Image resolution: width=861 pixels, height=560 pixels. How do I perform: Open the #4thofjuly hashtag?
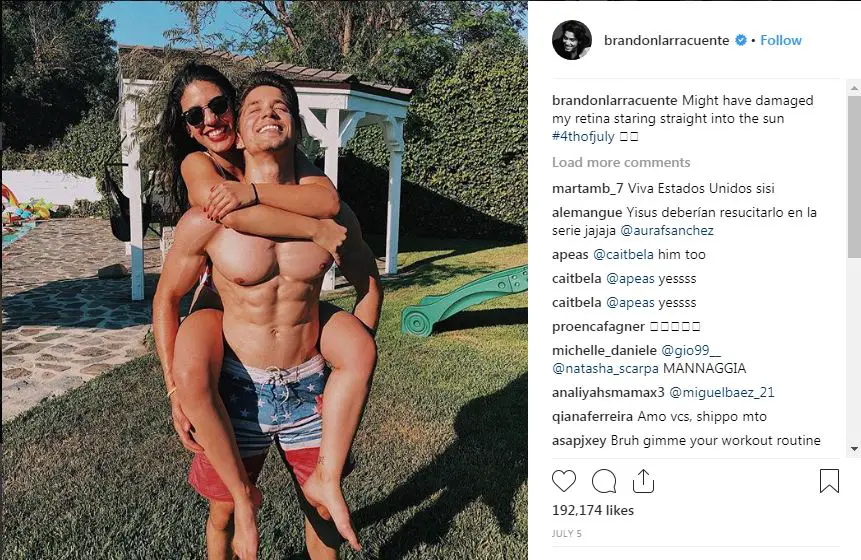coord(583,136)
